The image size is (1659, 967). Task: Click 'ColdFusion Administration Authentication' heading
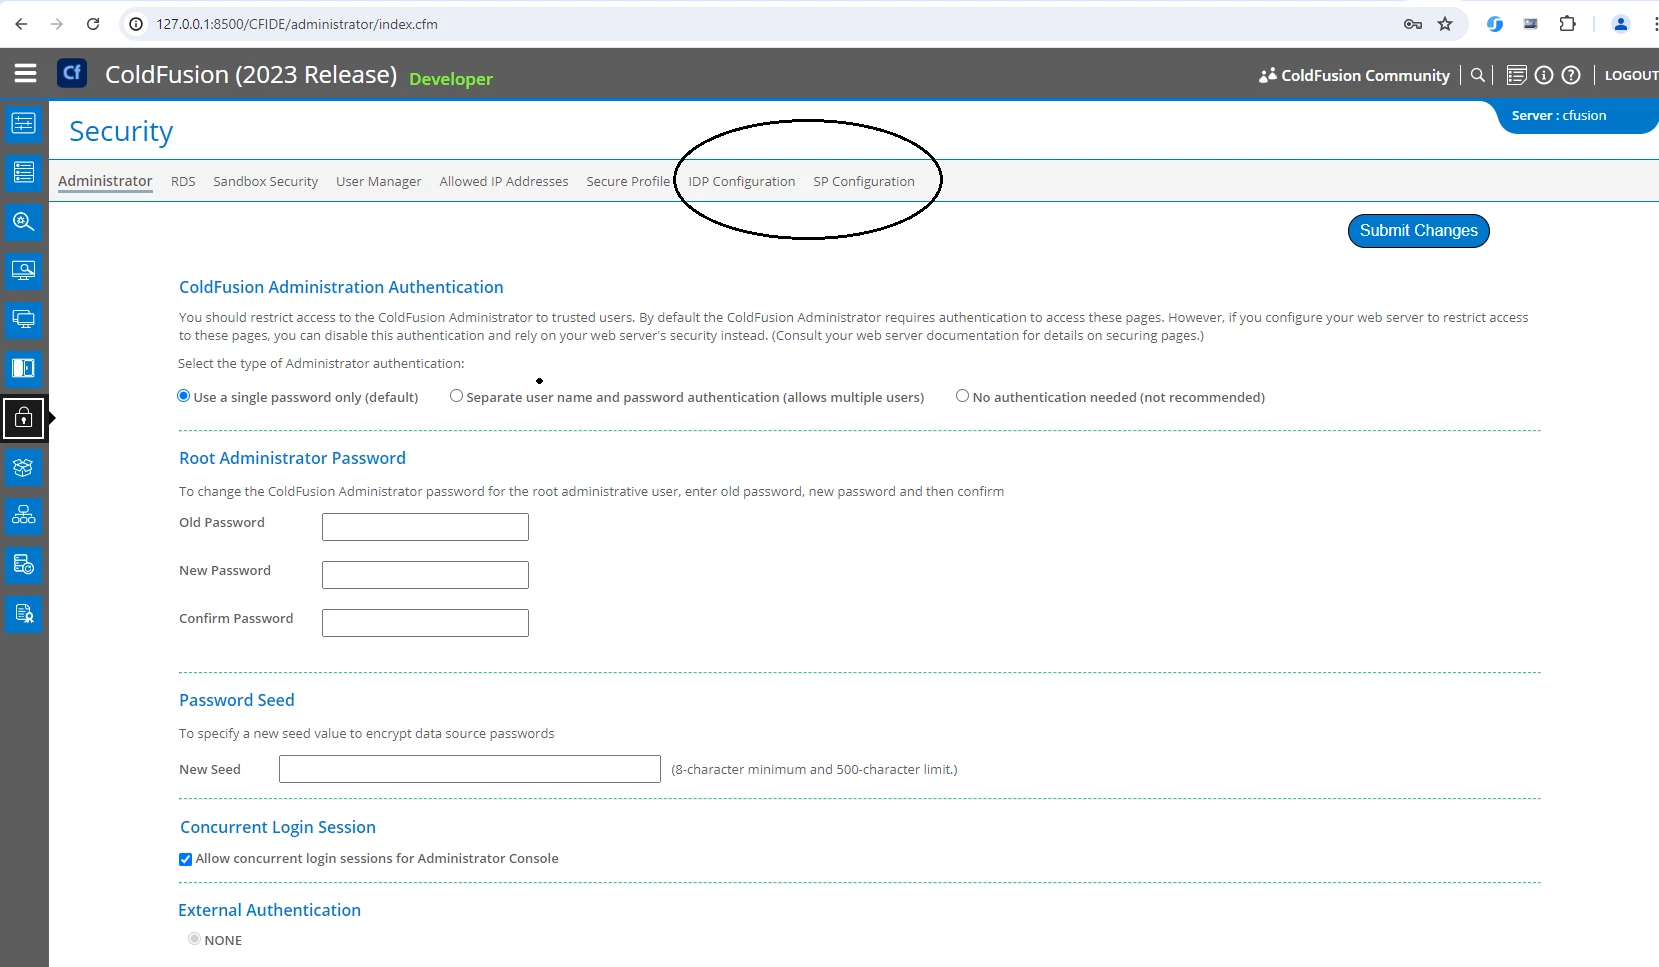pos(341,287)
